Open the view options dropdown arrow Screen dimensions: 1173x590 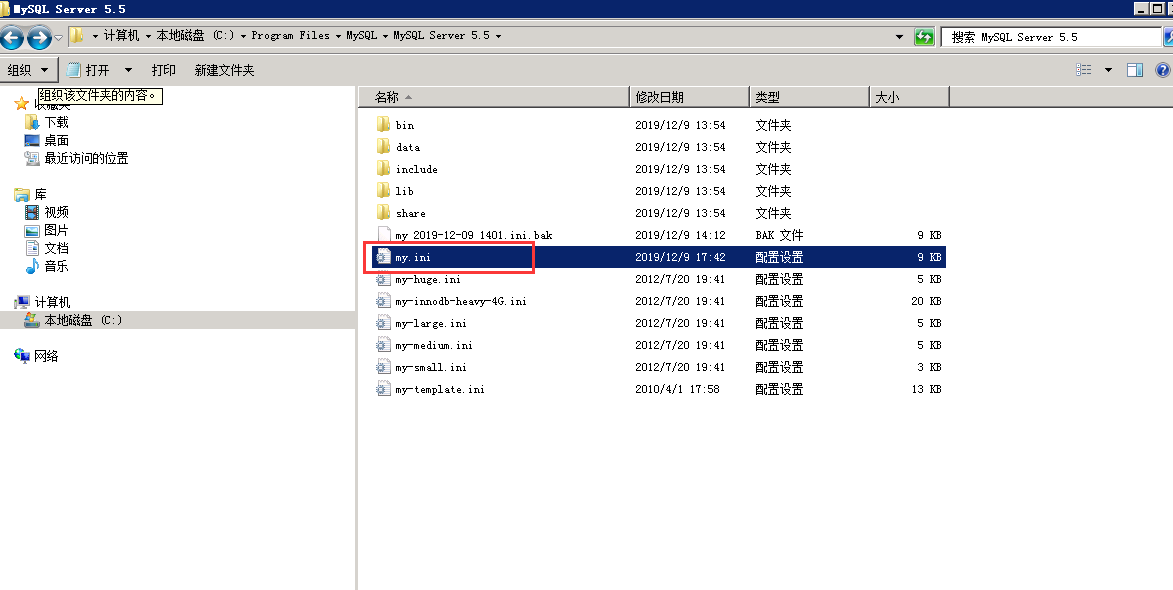(x=1108, y=70)
